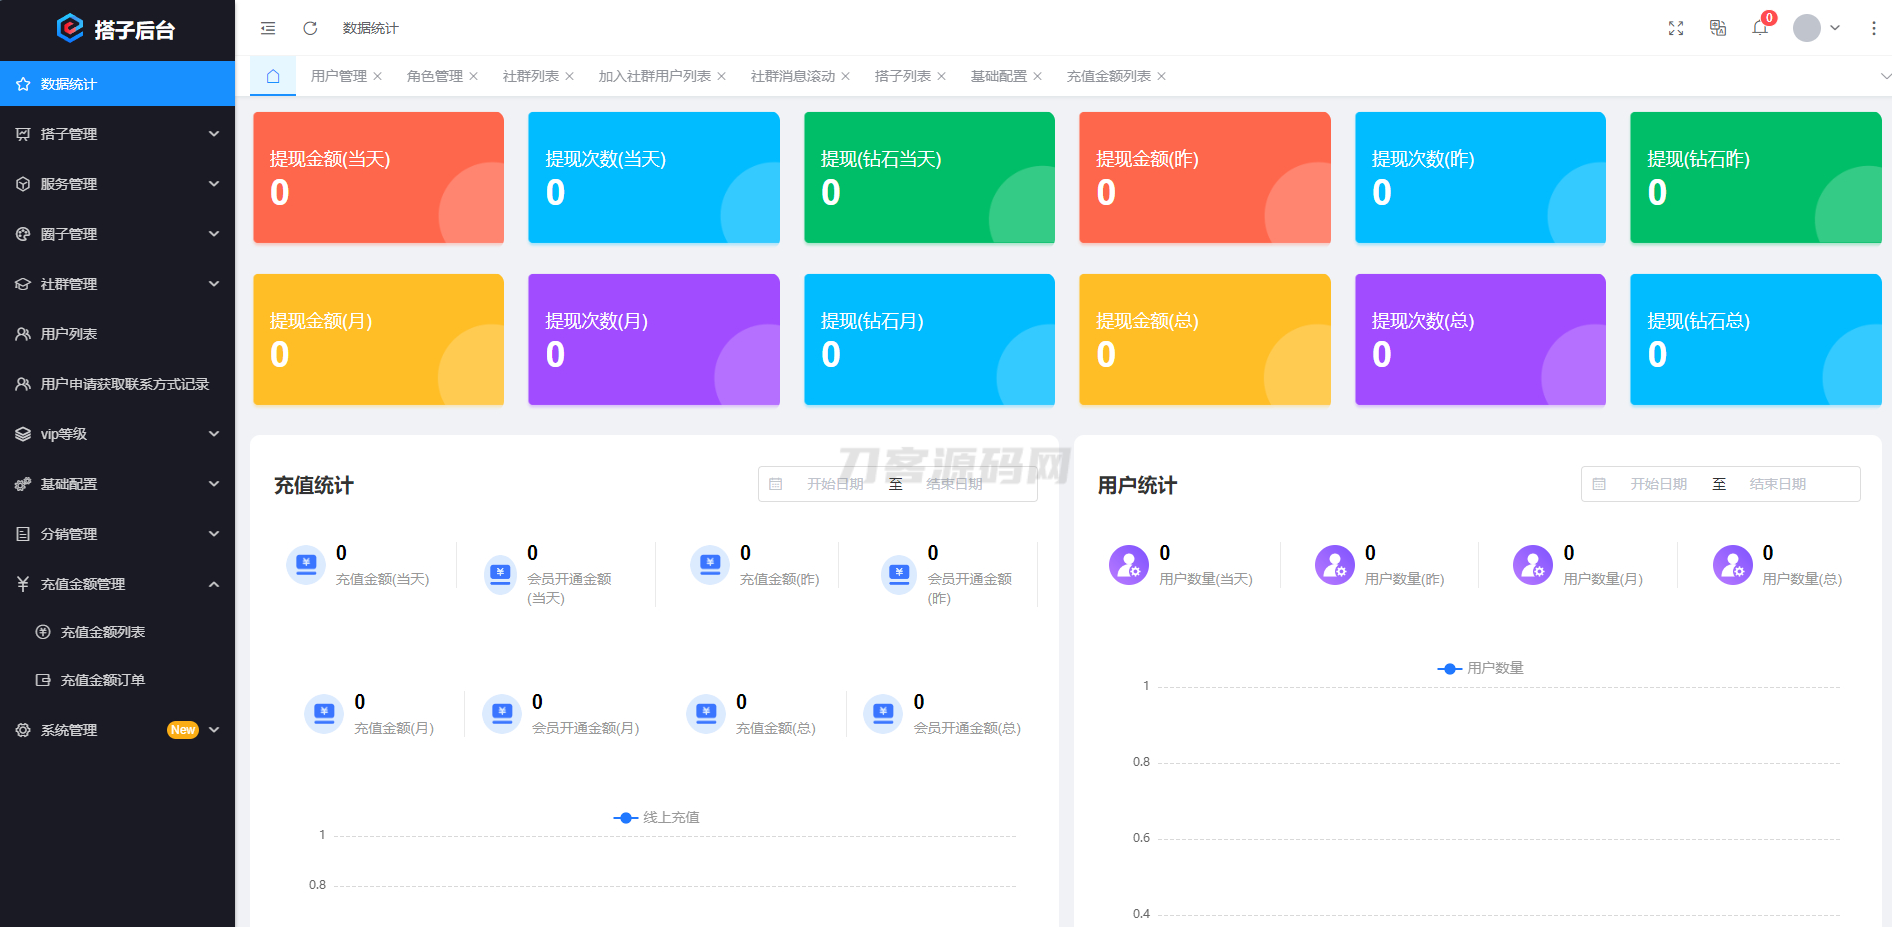Image resolution: width=1892 pixels, height=927 pixels.
Task: Click the sidebar collapse icon in header
Action: click(268, 28)
